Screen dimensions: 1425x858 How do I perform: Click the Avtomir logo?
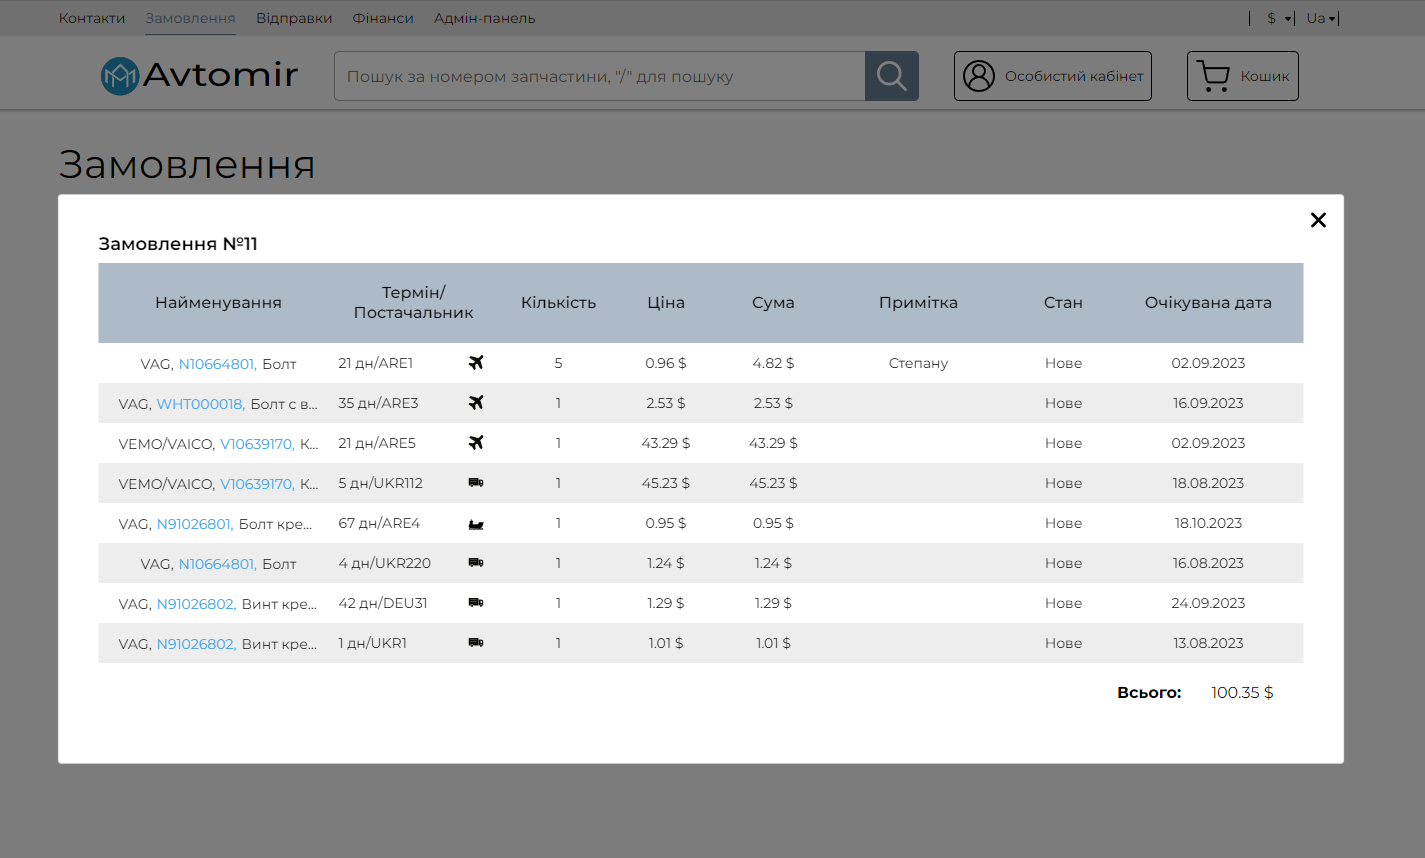200,75
